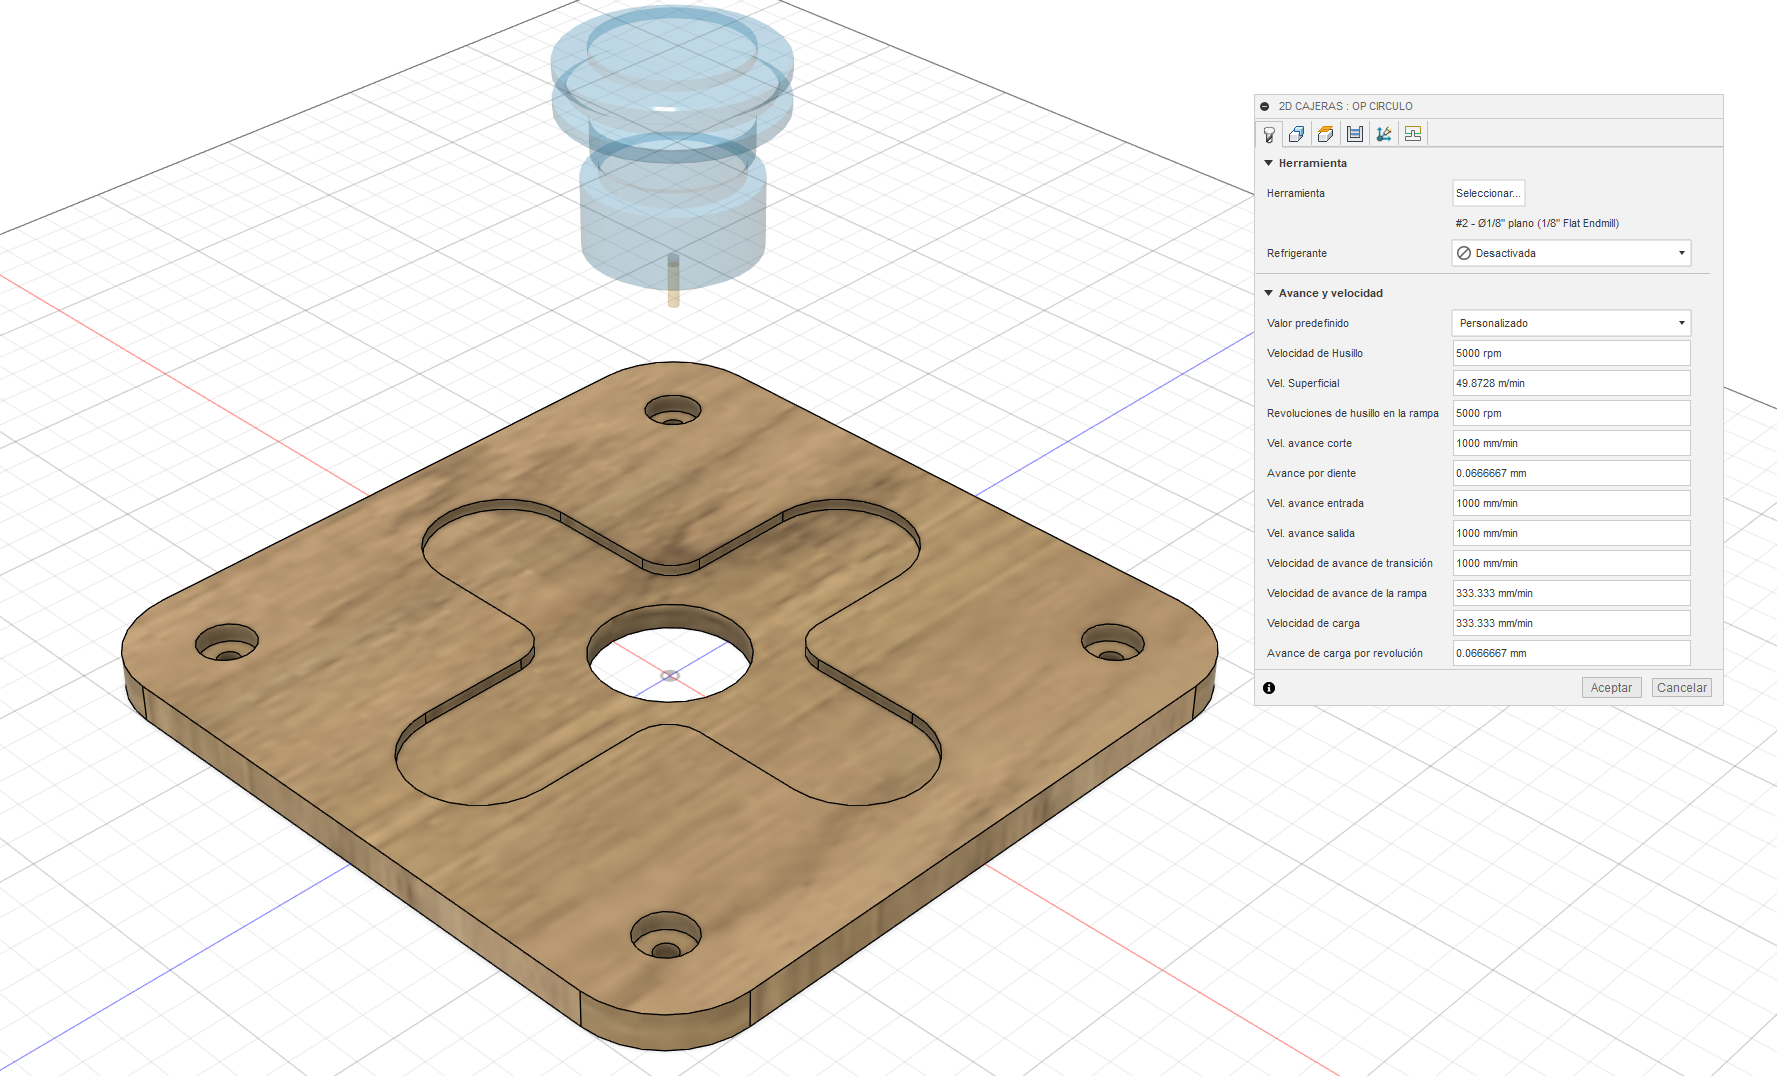Edit the Vel. avance salida field
The height and width of the screenshot is (1076, 1777).
tap(1571, 533)
